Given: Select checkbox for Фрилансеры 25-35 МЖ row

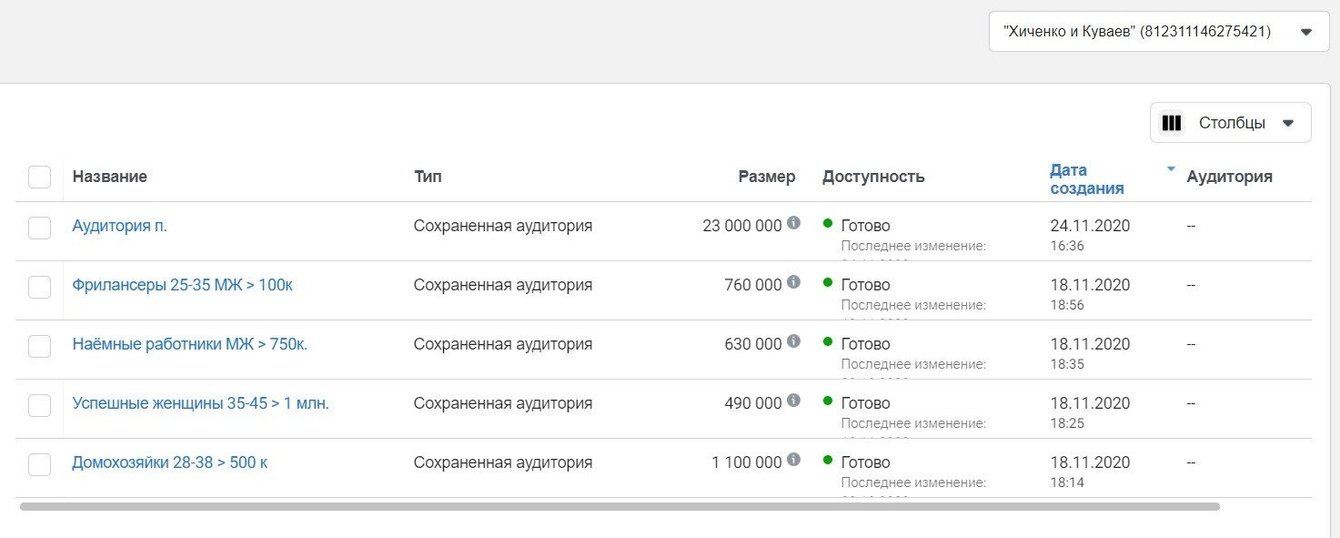Looking at the screenshot, I should coord(39,287).
